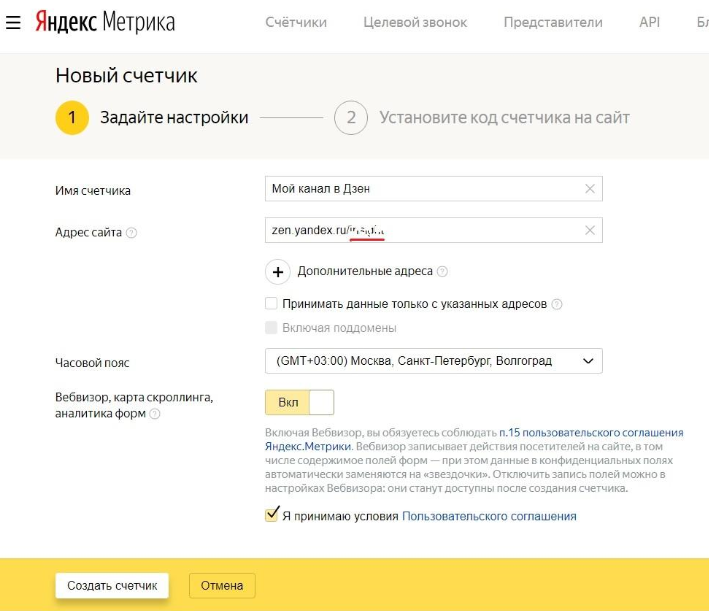Viewport: 709px width, 611px height.
Task: Open the Счётчики tab
Action: [x=296, y=22]
